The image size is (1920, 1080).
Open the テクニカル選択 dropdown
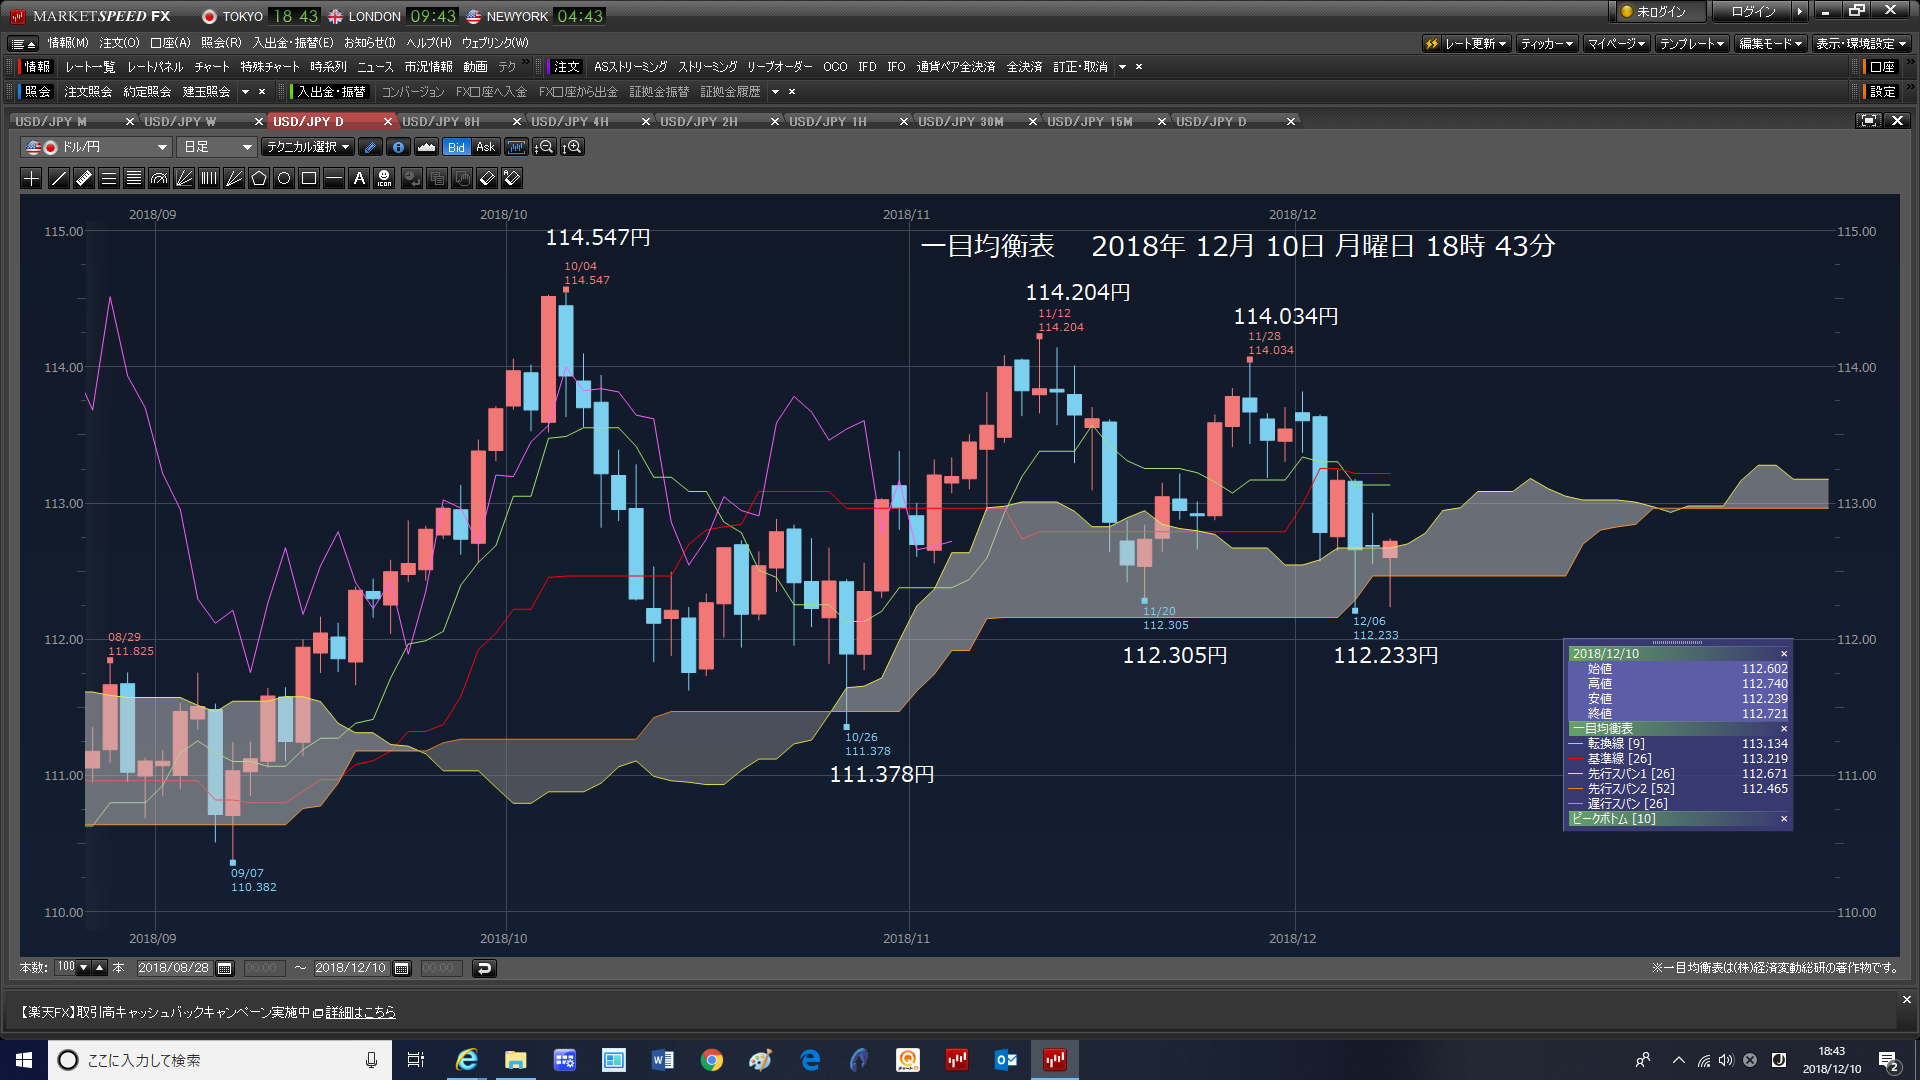coord(308,147)
